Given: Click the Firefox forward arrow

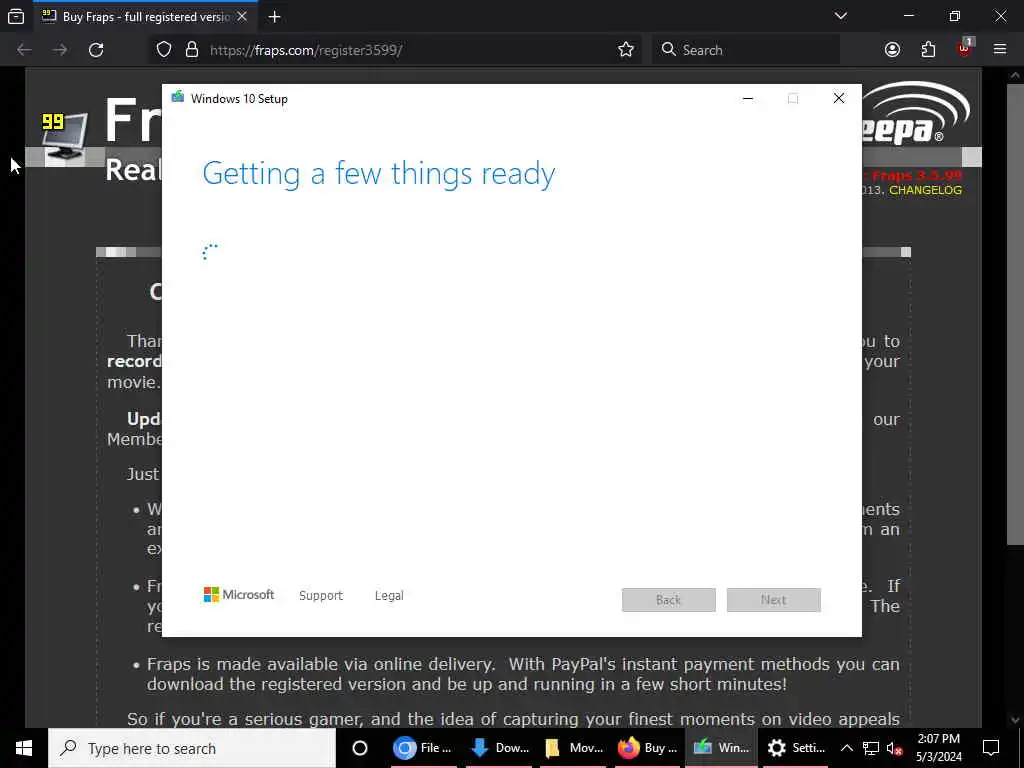Looking at the screenshot, I should point(60,50).
